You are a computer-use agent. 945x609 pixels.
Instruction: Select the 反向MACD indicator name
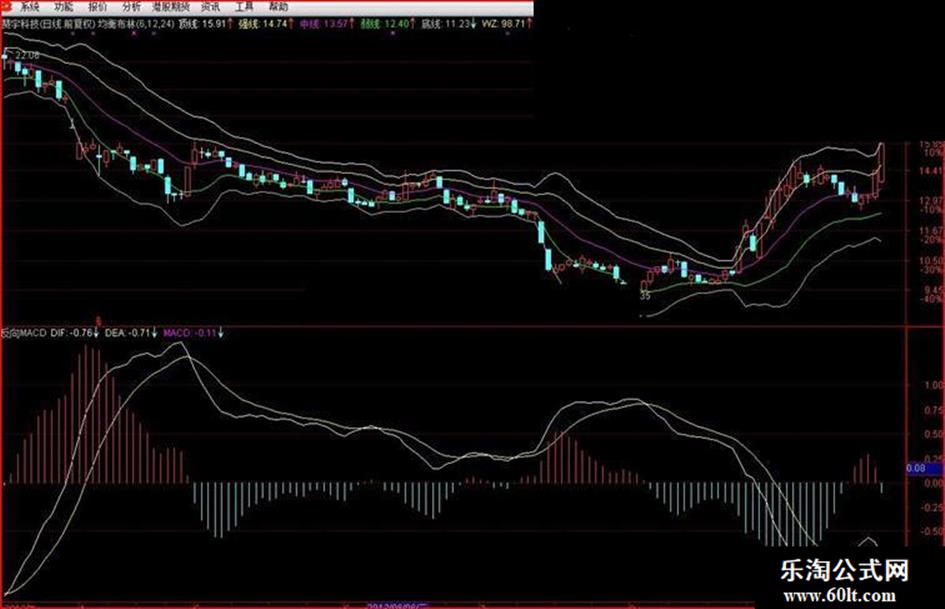pos(24,332)
